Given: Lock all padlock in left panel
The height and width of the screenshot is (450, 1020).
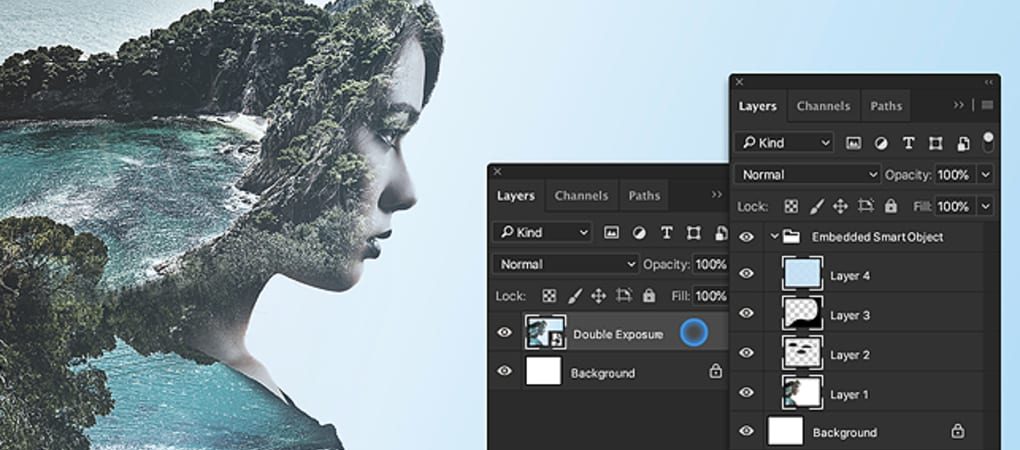Looking at the screenshot, I should [x=649, y=296].
